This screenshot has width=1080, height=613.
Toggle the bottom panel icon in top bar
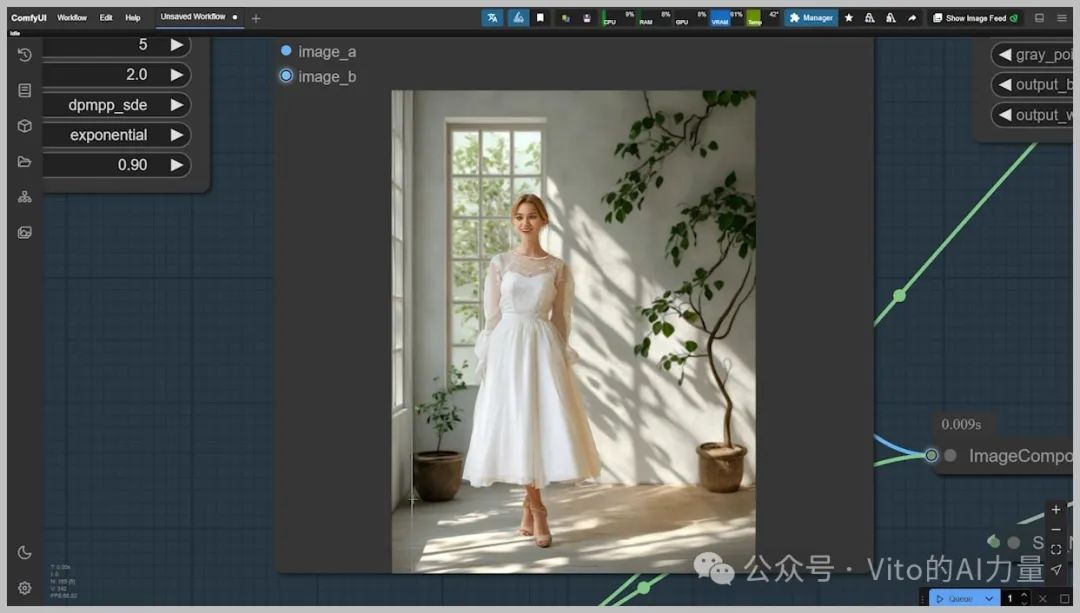coord(1039,18)
